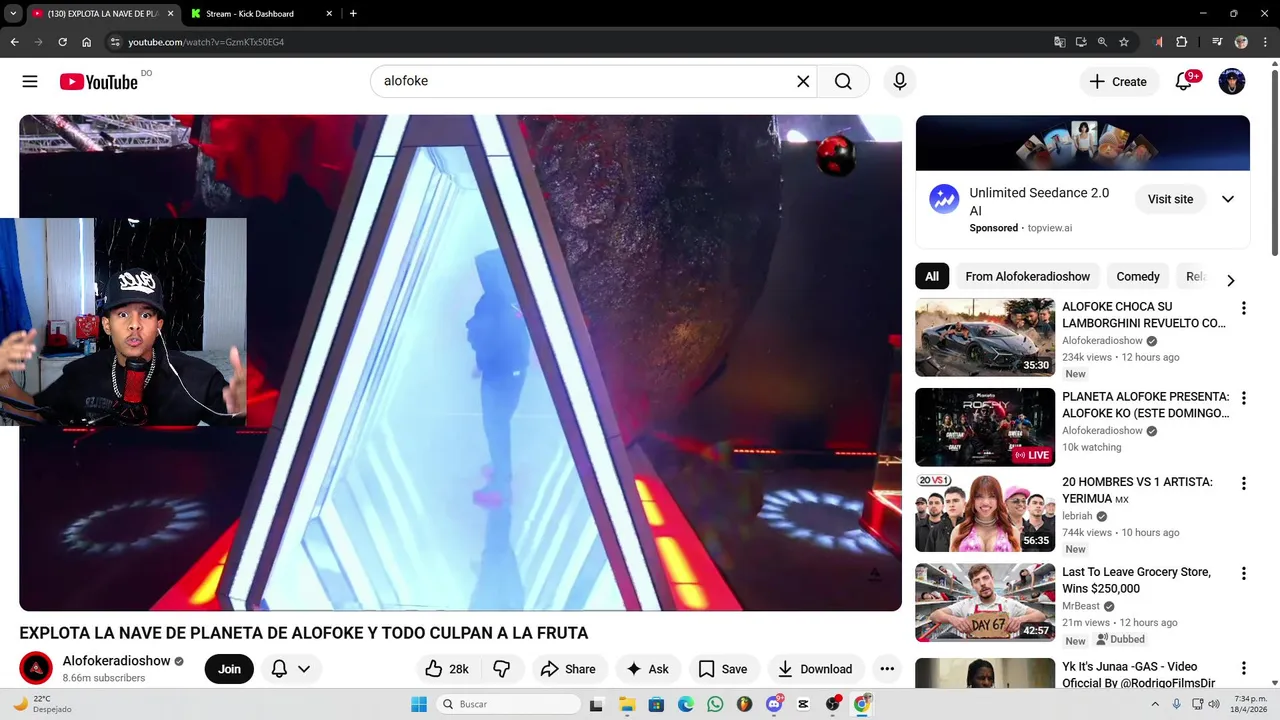Open Chrome extensions puzzle icon
The width and height of the screenshot is (1280, 720).
click(1181, 42)
